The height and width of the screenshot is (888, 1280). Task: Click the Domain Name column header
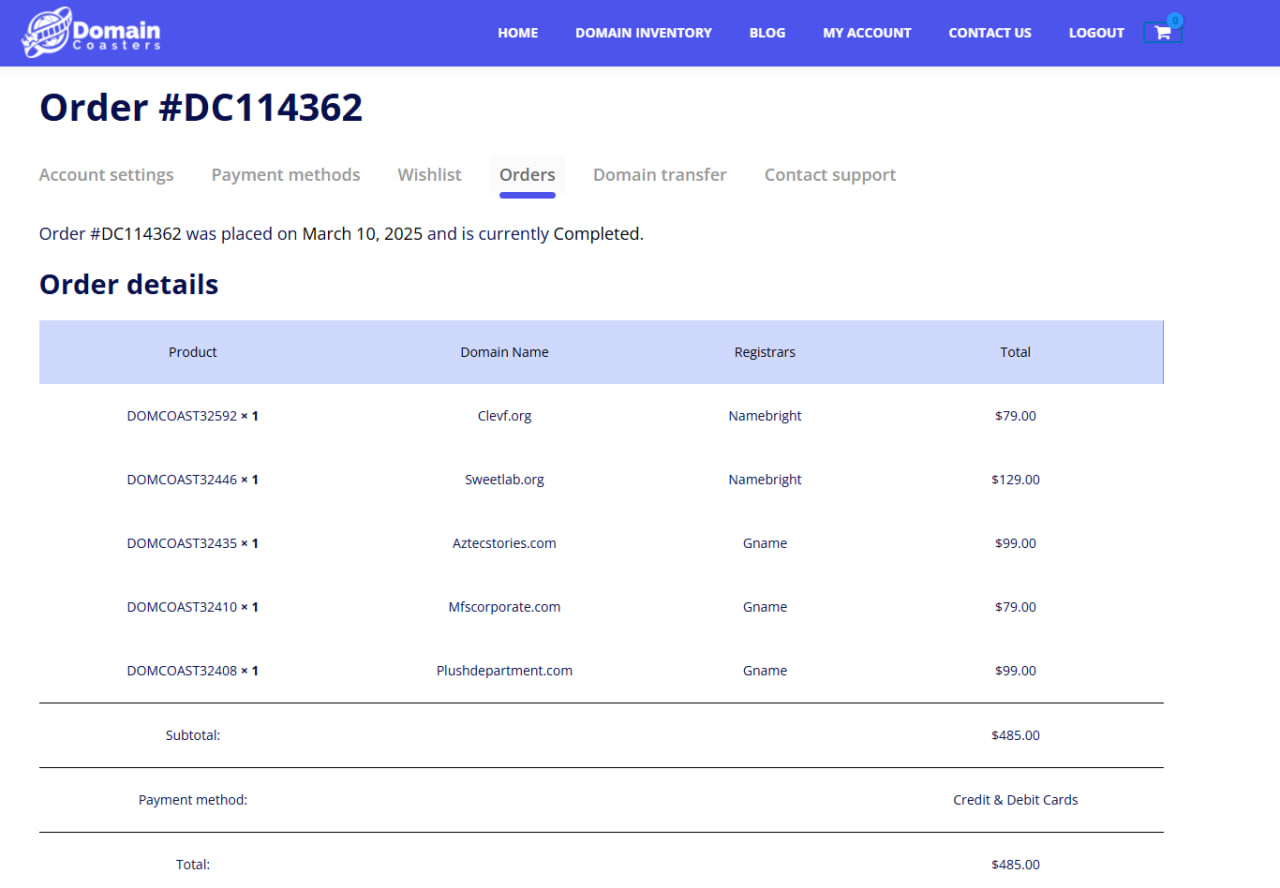(505, 352)
